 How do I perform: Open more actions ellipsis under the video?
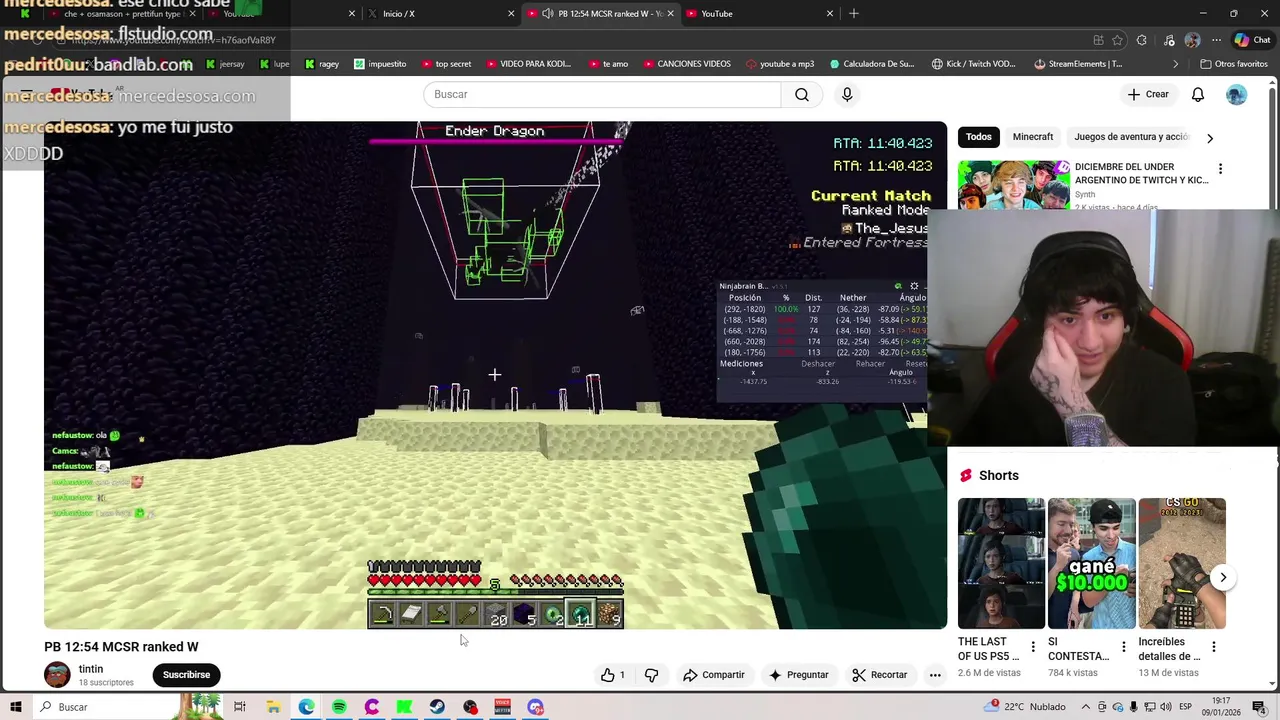(x=935, y=675)
